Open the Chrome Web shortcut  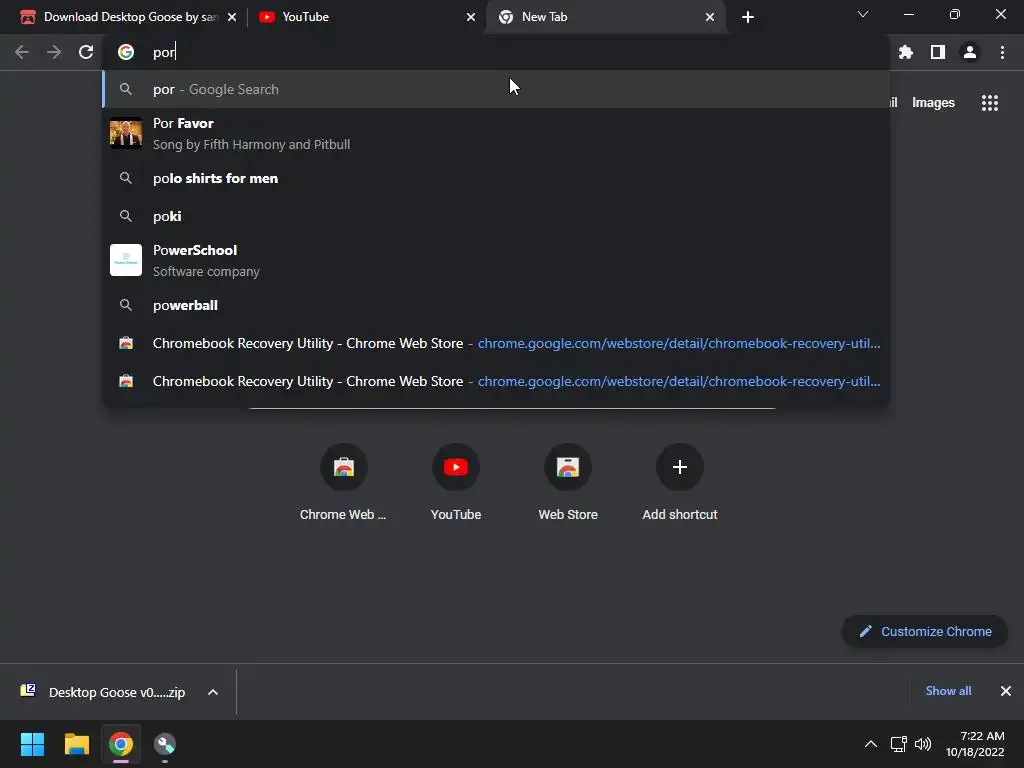coord(344,482)
